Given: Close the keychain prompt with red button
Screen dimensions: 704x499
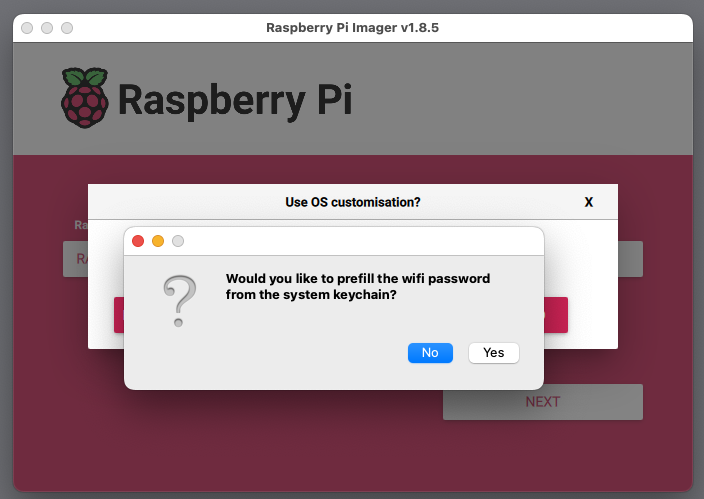Looking at the screenshot, I should click(x=138, y=241).
